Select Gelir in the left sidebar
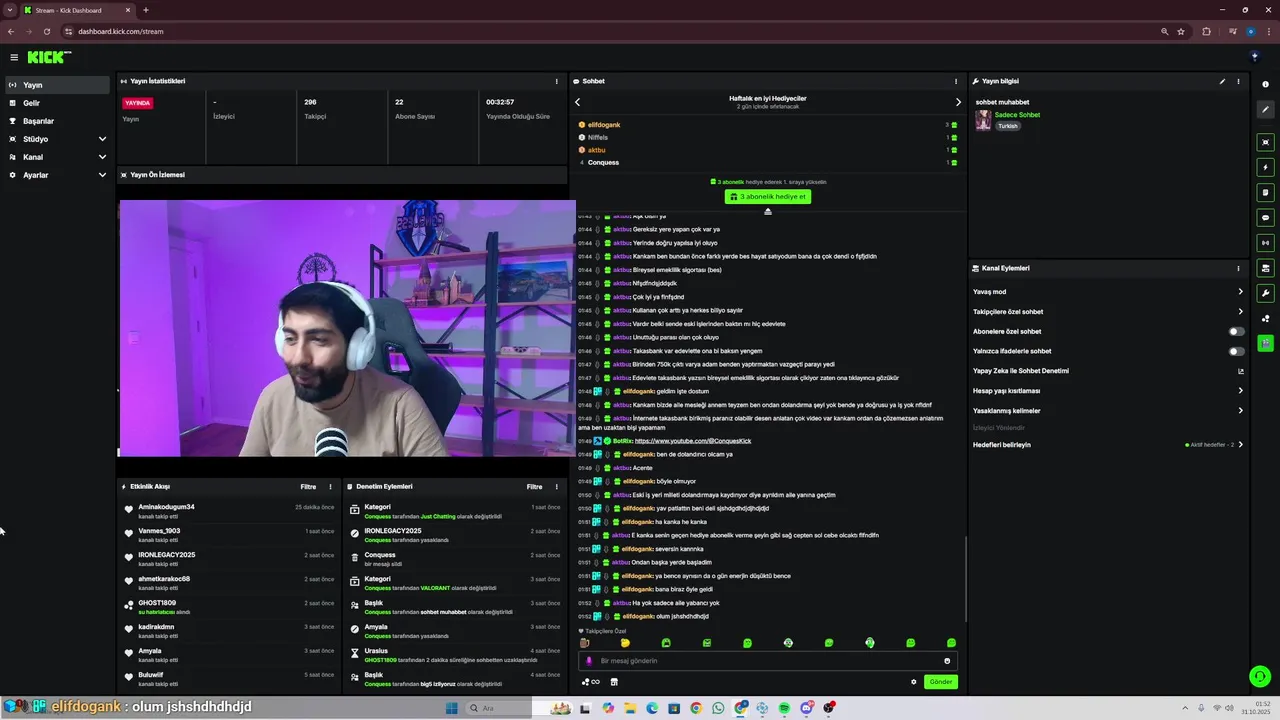Image resolution: width=1280 pixels, height=720 pixels. click(56, 103)
